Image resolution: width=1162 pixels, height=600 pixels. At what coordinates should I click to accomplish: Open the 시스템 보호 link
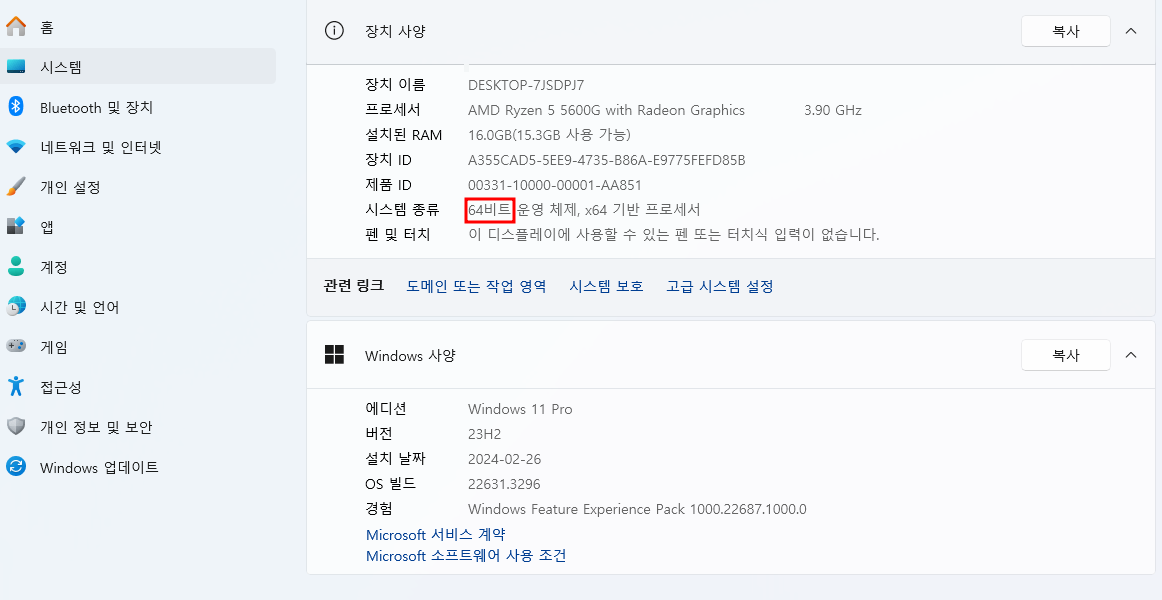(x=606, y=285)
